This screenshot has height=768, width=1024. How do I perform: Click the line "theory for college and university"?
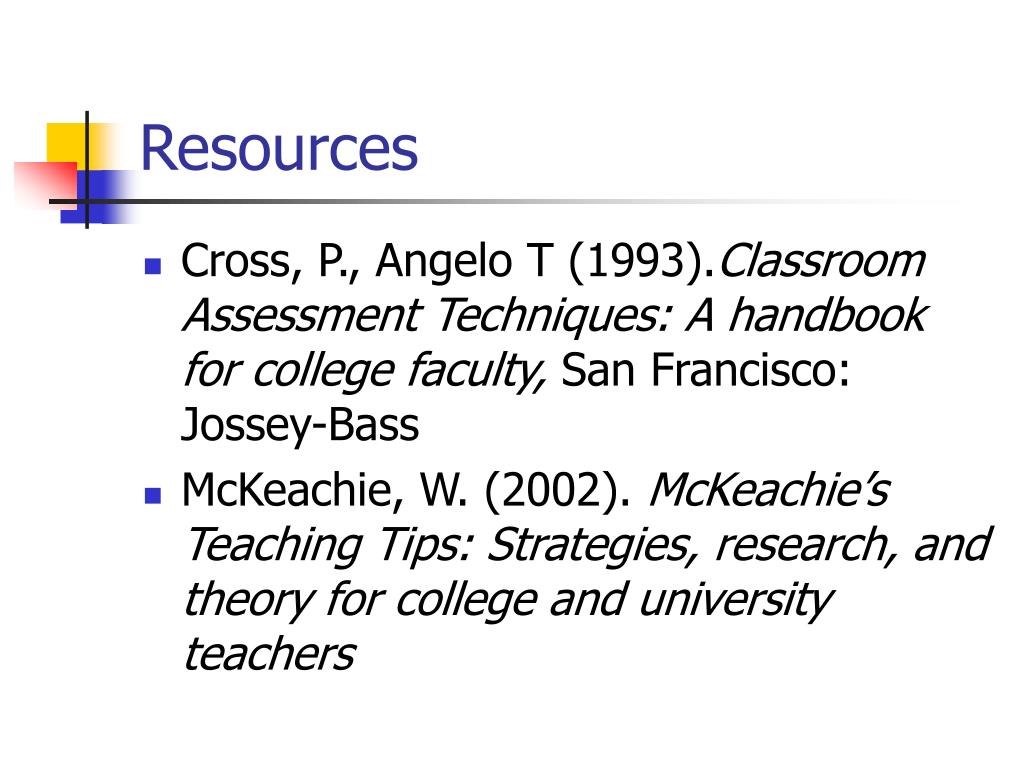[x=508, y=601]
